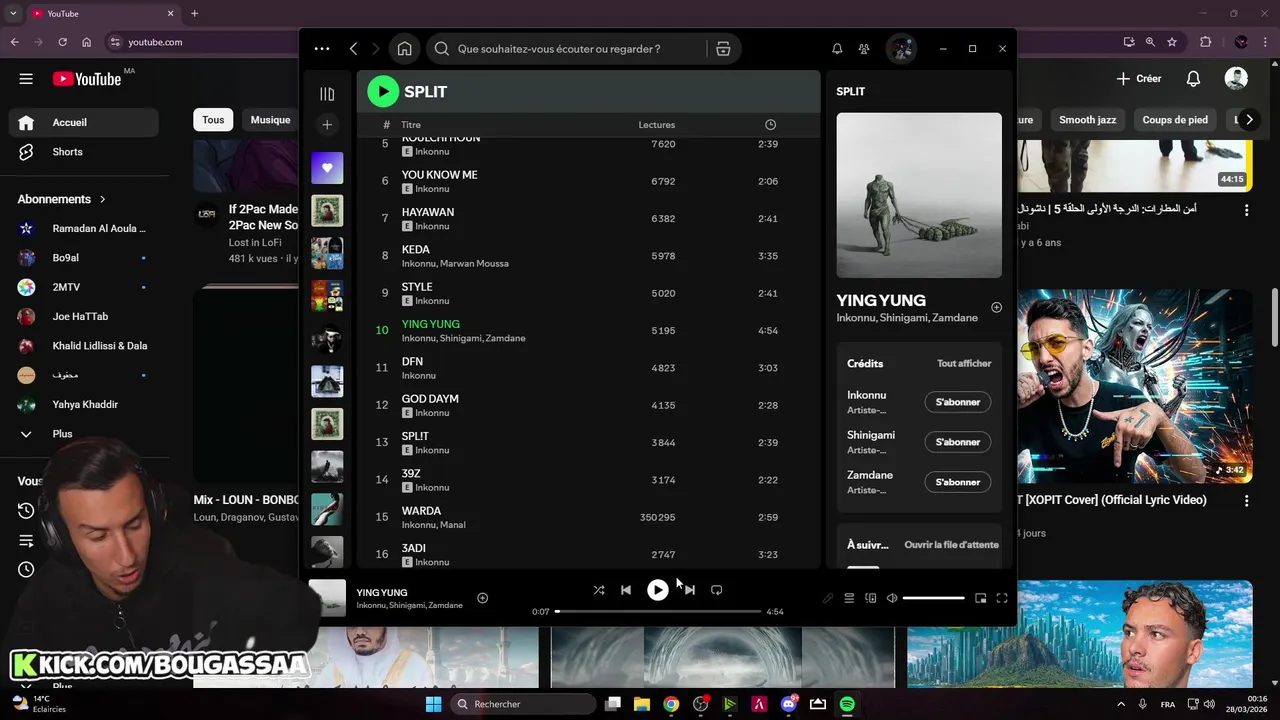Expand Your Library icon in Spotify sidebar
Screen dimensions: 1280x720
tap(327, 94)
